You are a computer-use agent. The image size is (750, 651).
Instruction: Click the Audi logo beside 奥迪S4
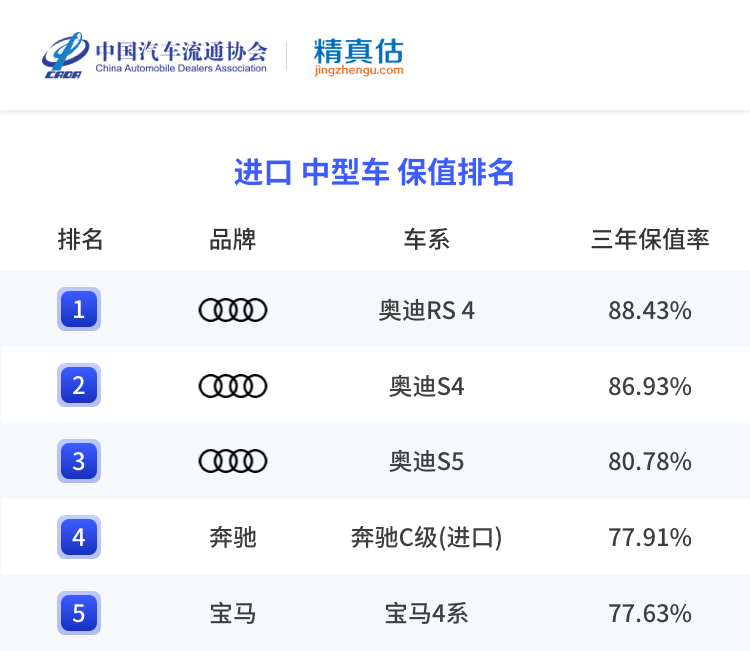(x=233, y=386)
